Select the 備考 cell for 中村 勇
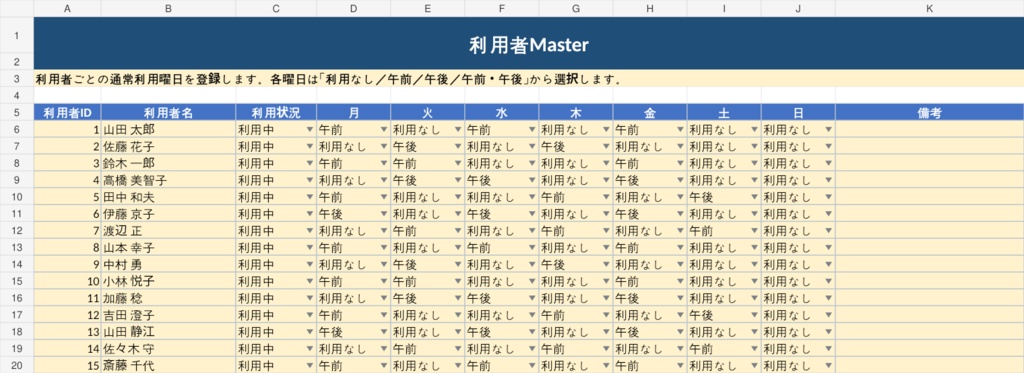 (930, 265)
